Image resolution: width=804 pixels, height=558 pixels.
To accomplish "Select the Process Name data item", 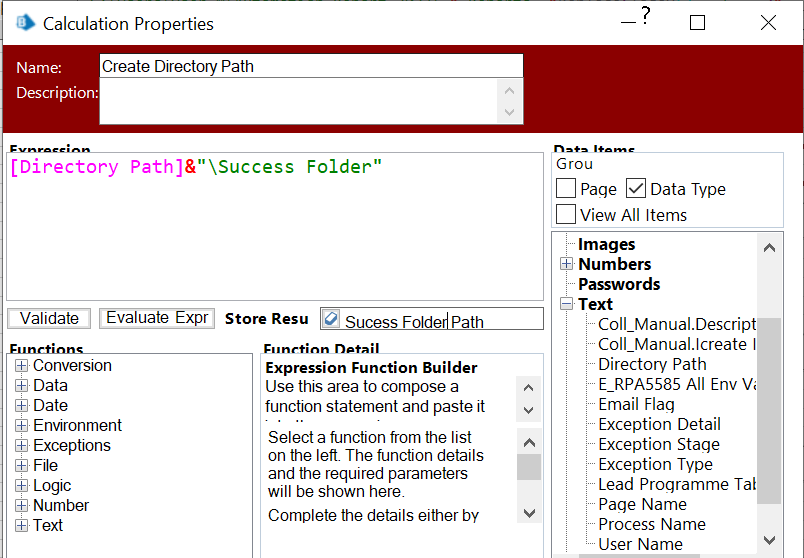I will click(x=652, y=524).
